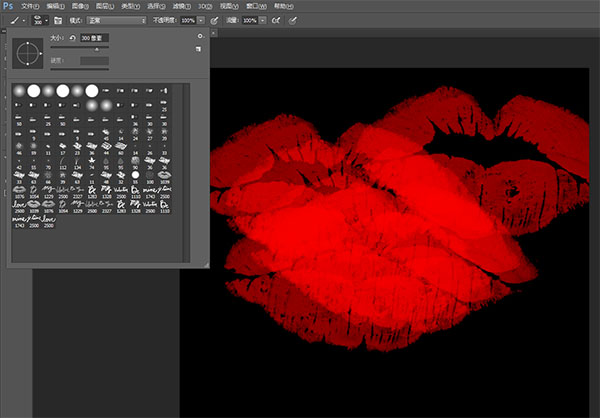Click the Ps application logo
This screenshot has height=418, width=600.
pyautogui.click(x=8, y=5)
